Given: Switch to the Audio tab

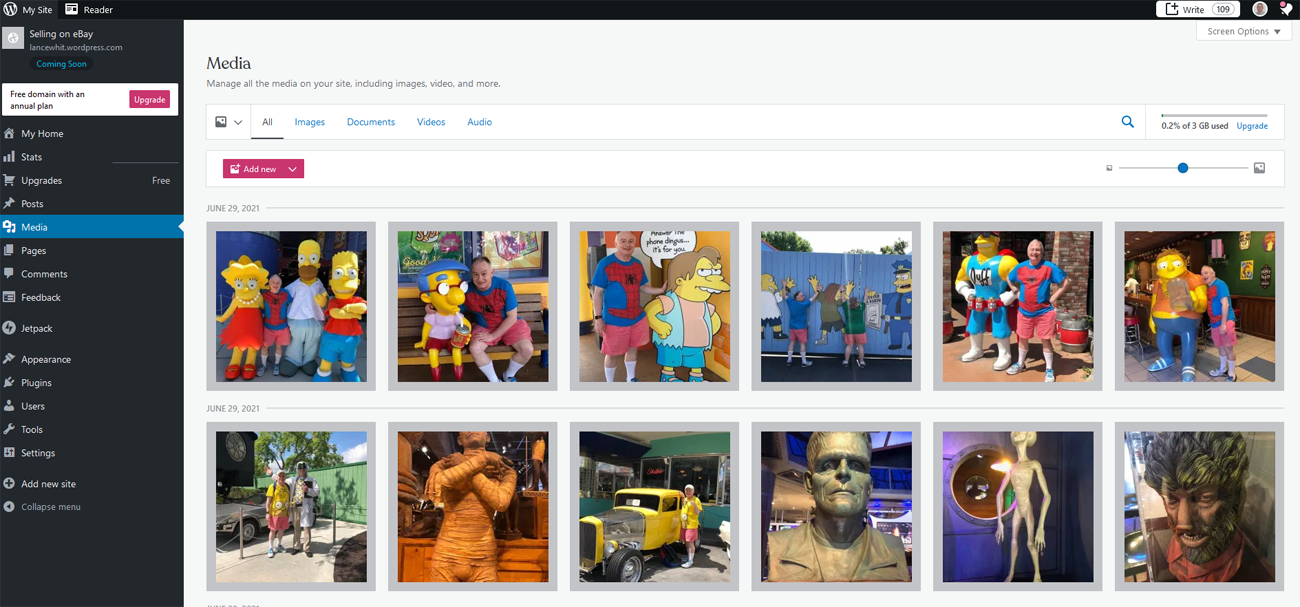Looking at the screenshot, I should point(479,122).
